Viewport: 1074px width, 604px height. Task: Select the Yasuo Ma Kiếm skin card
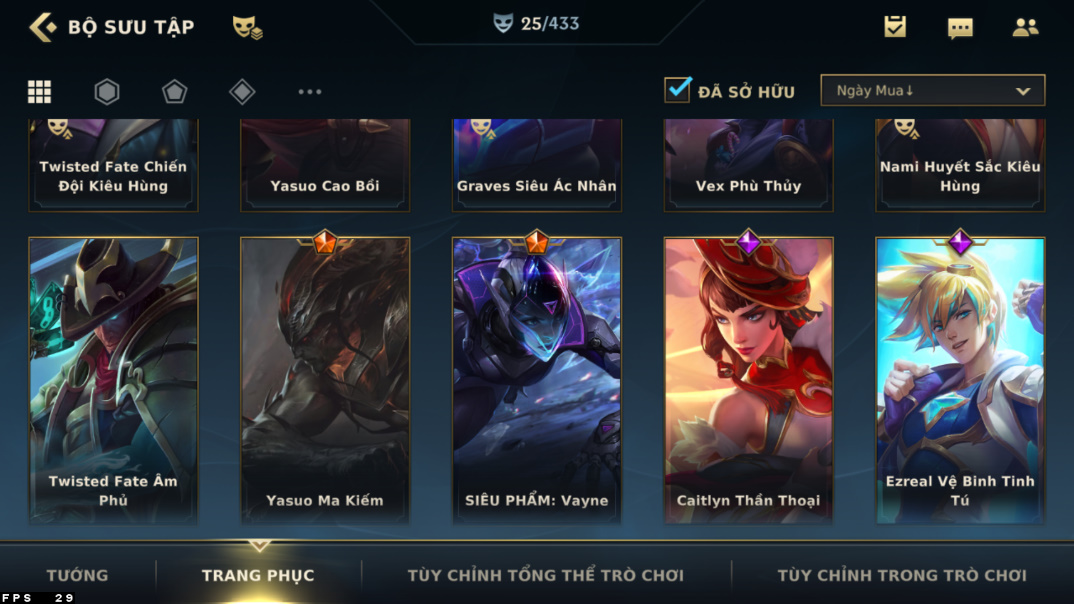(325, 380)
